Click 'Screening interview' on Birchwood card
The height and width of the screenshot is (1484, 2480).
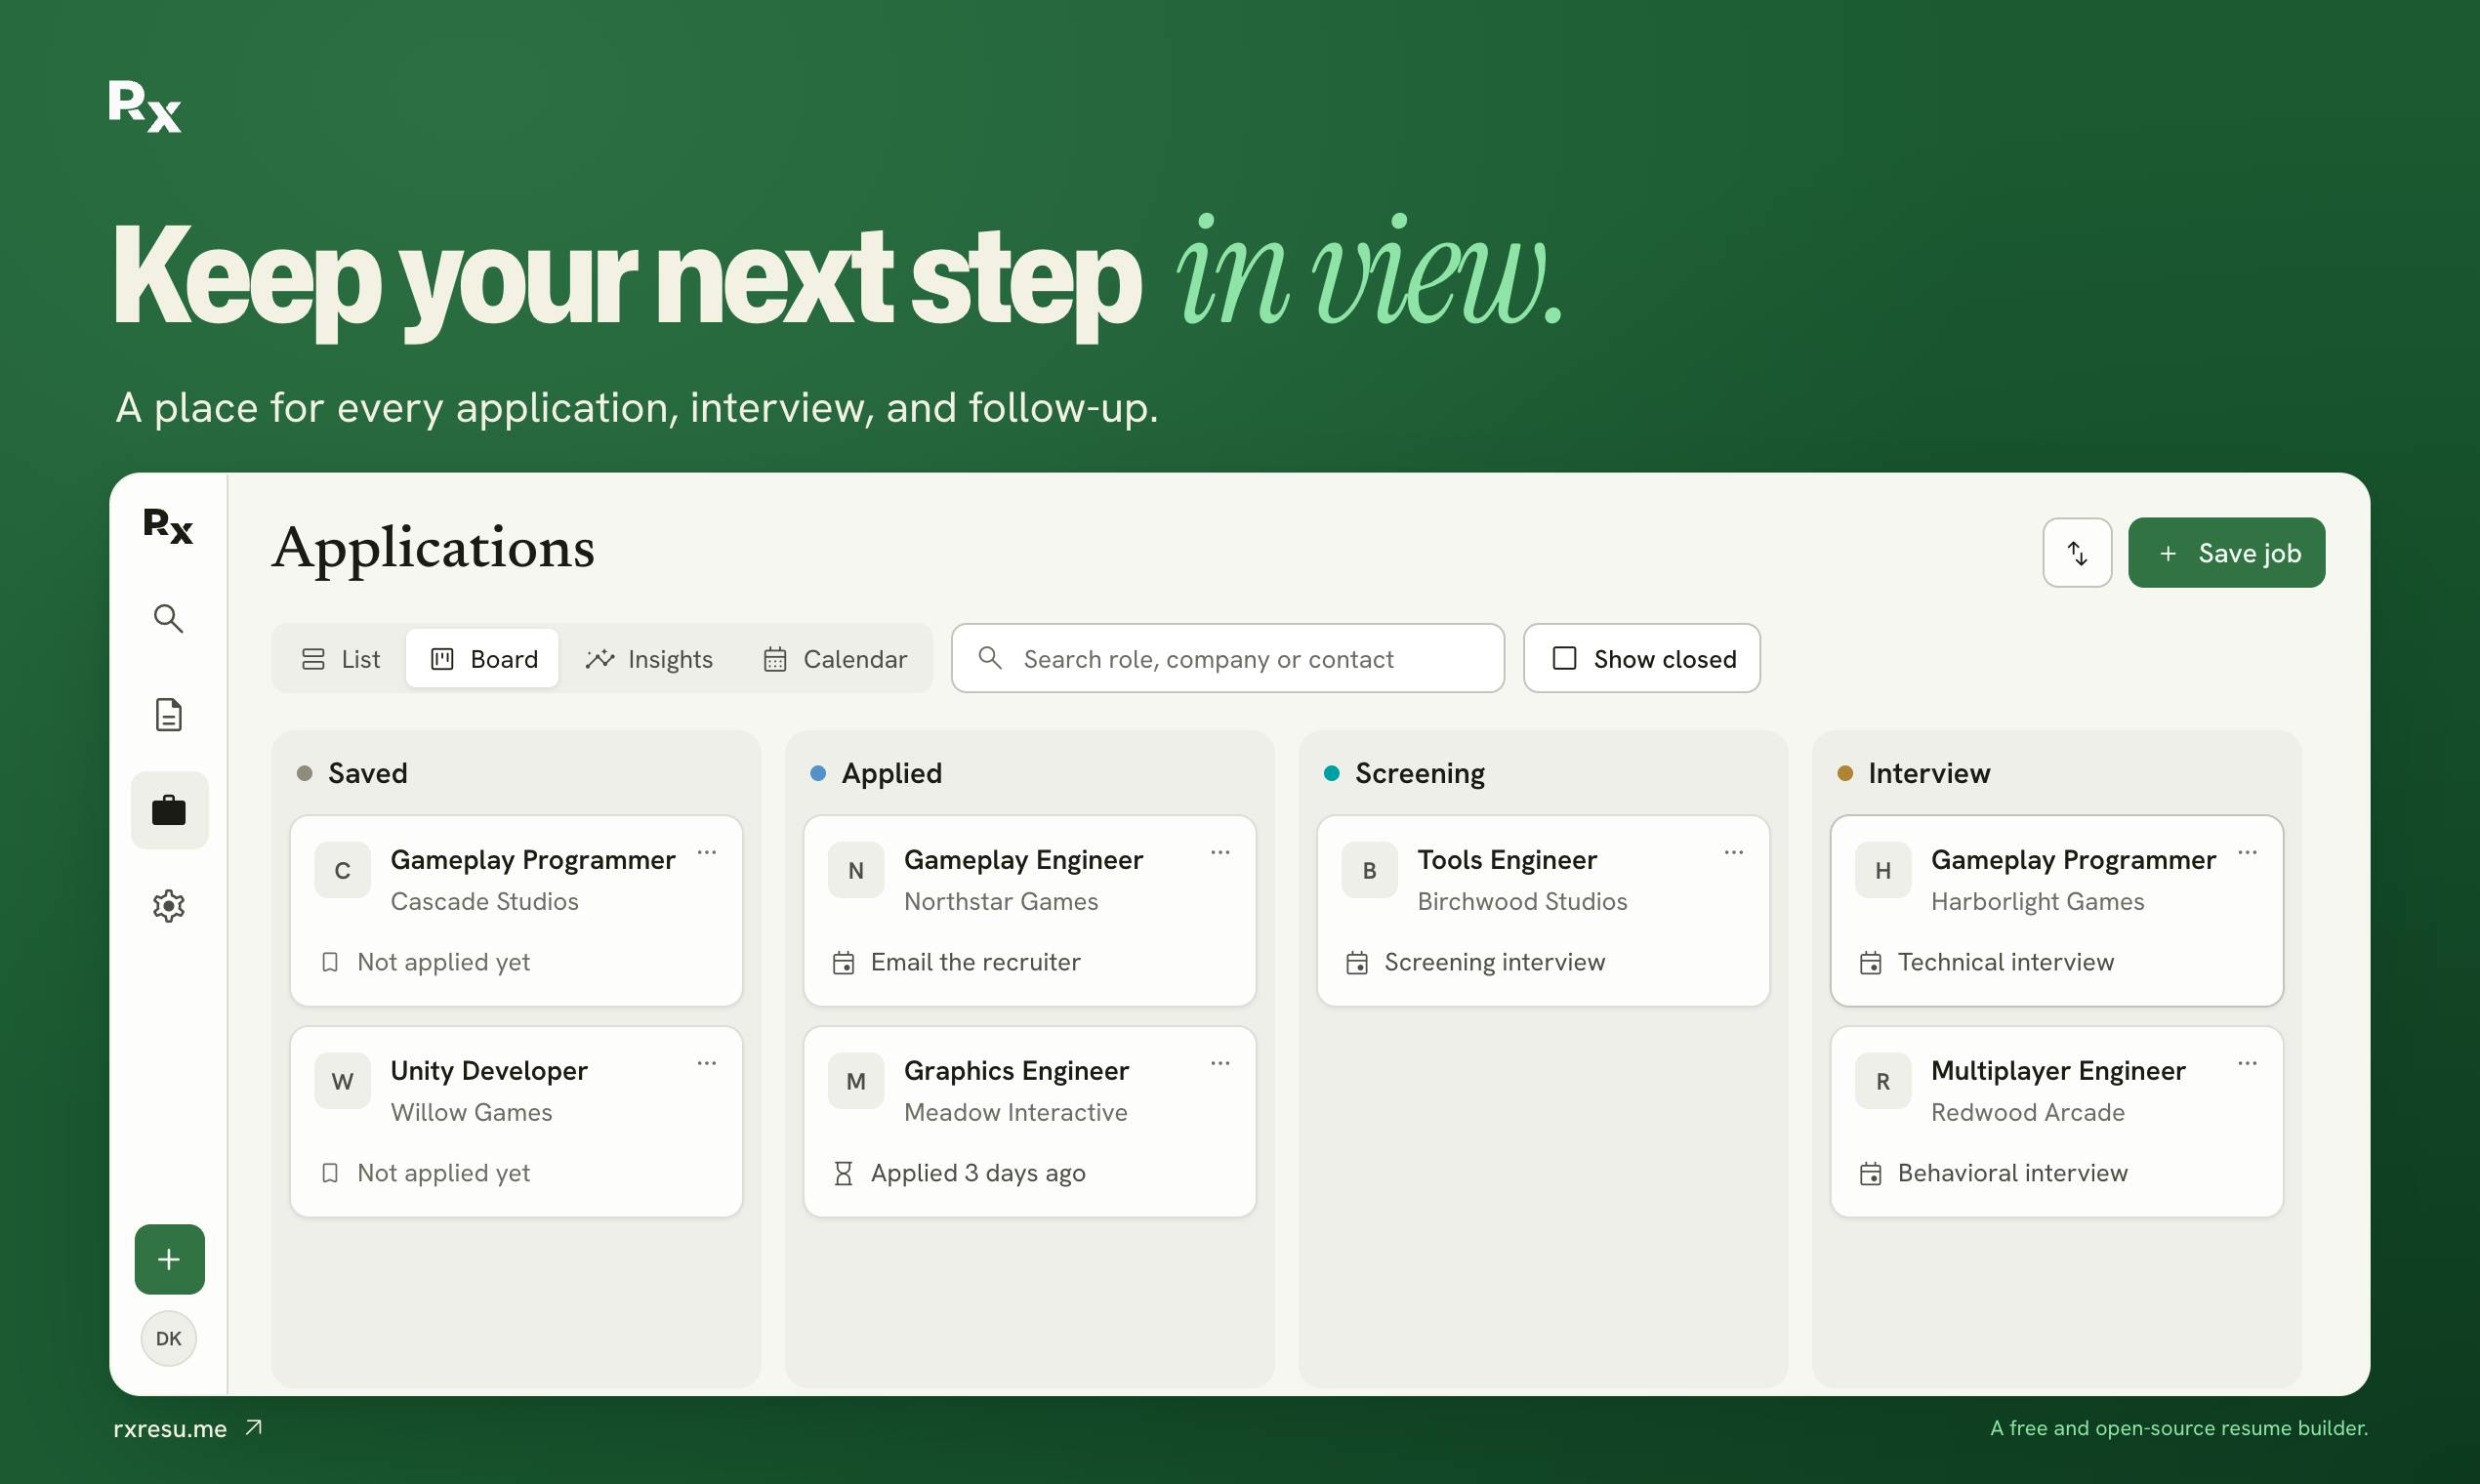(1494, 962)
